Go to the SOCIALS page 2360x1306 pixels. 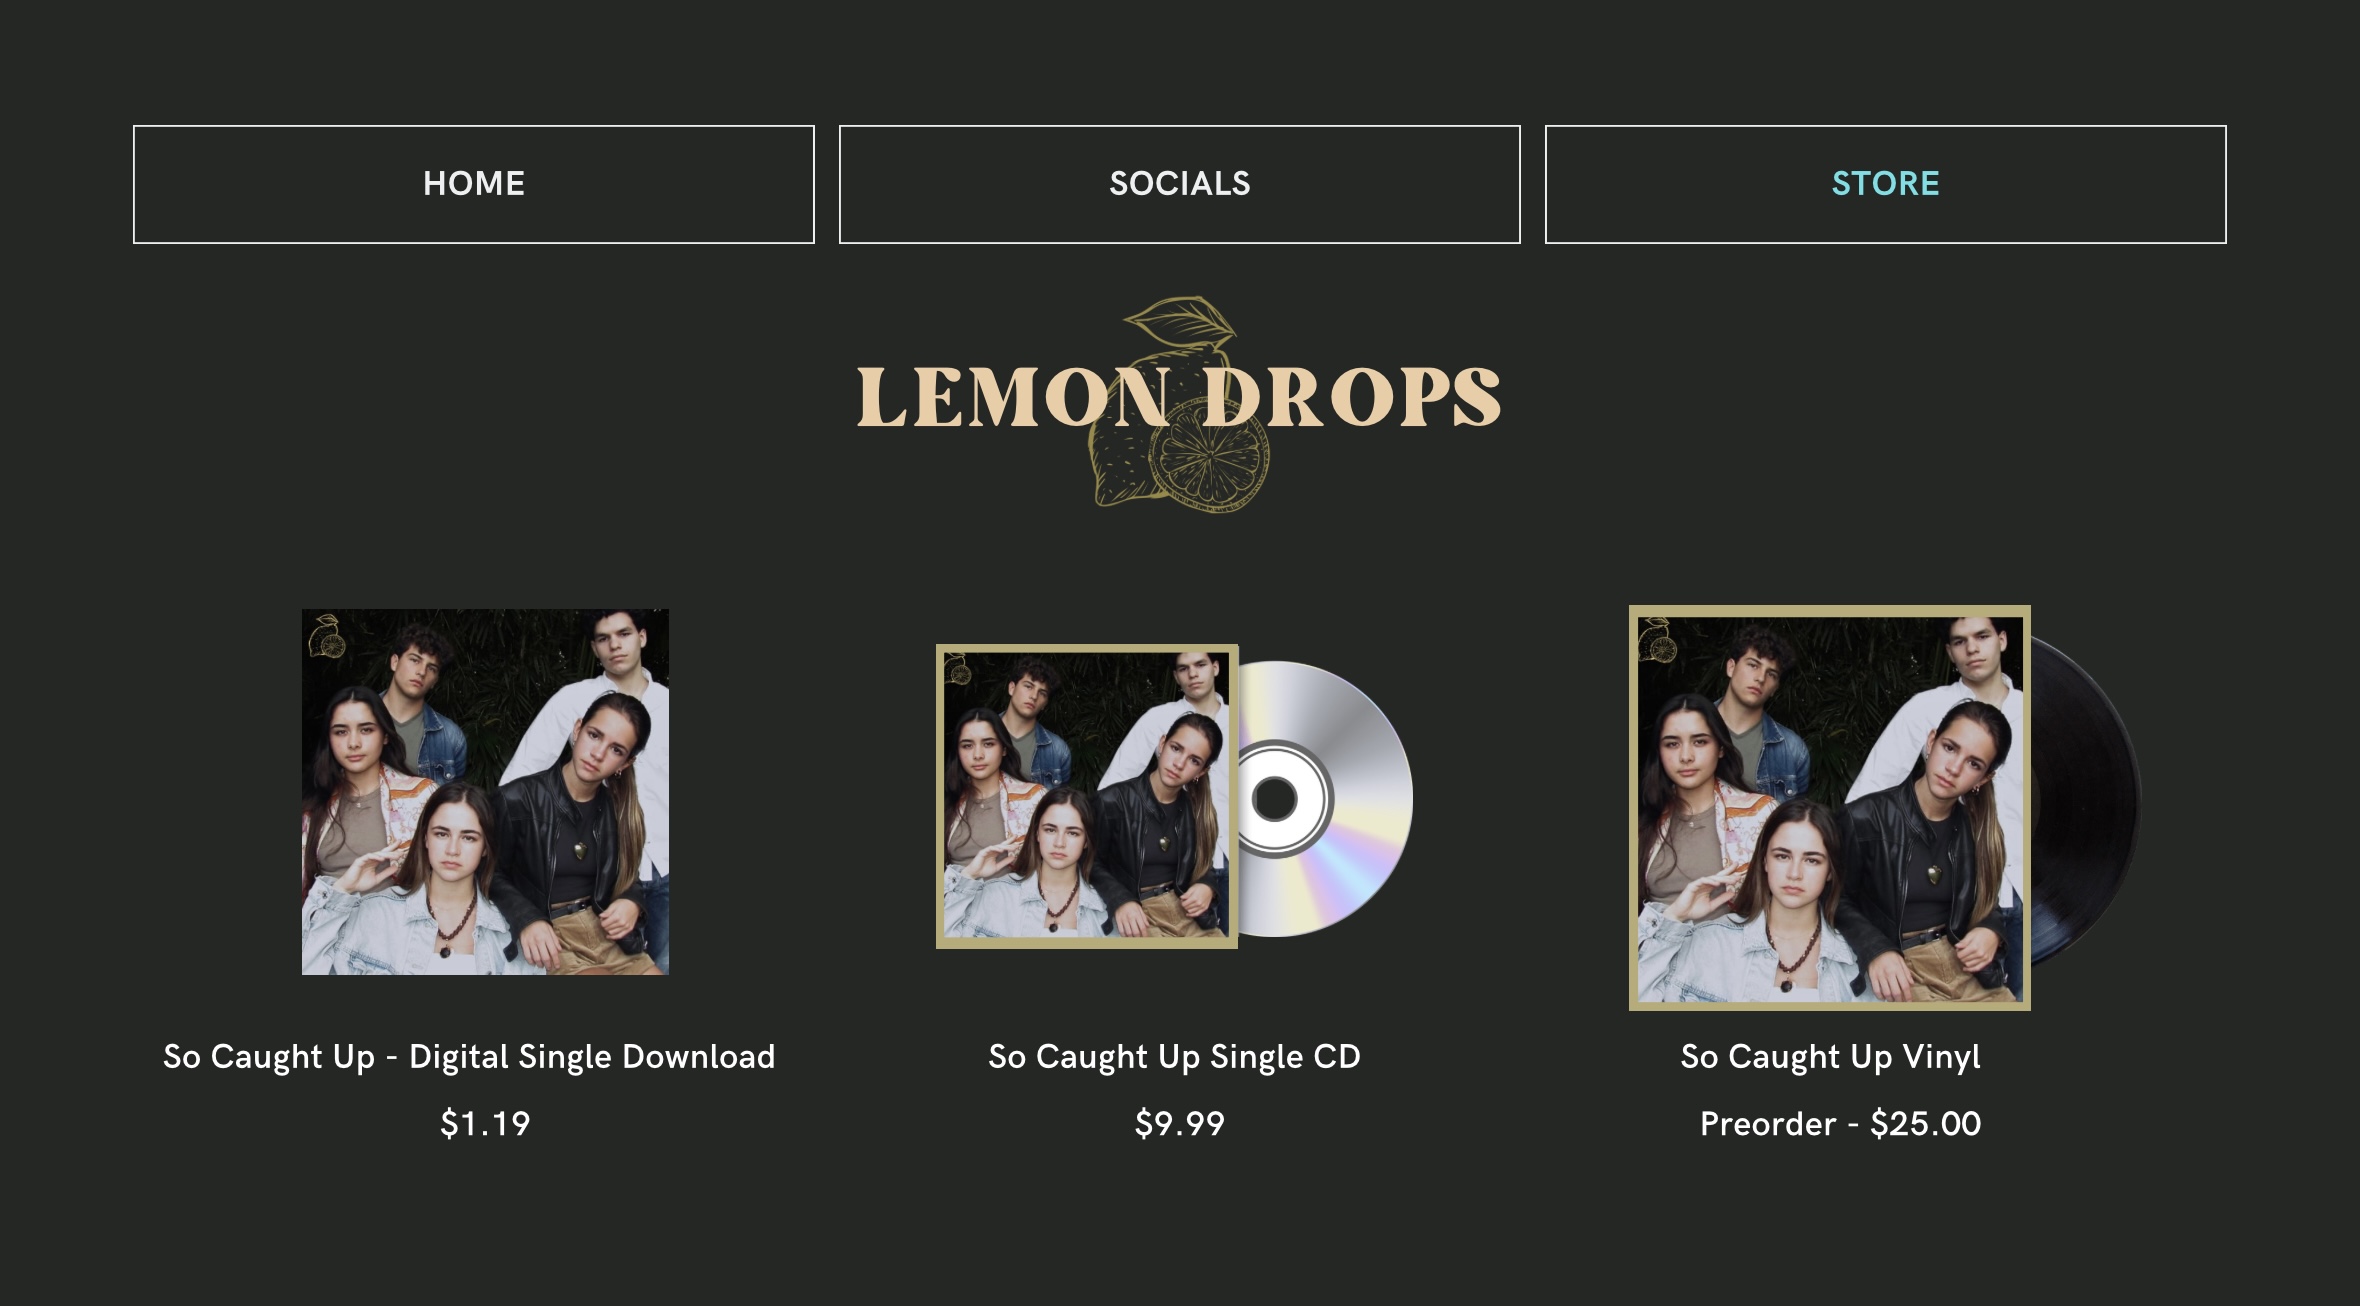pyautogui.click(x=1180, y=184)
